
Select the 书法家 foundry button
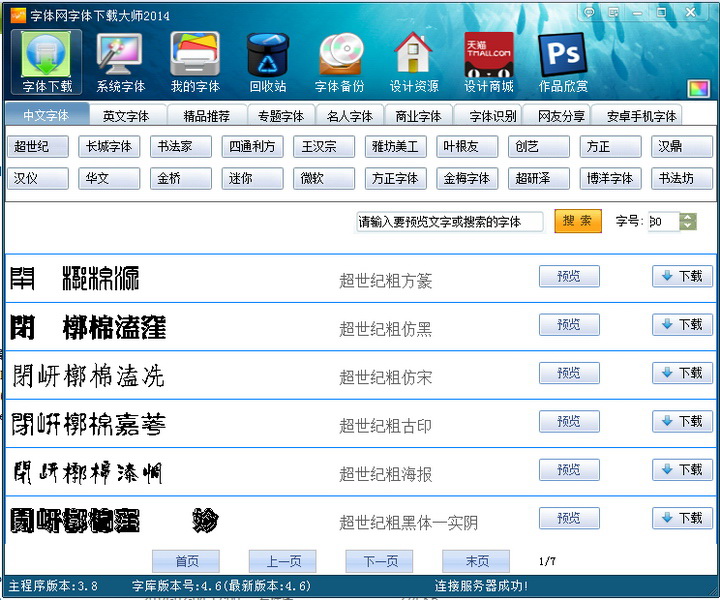click(x=181, y=146)
